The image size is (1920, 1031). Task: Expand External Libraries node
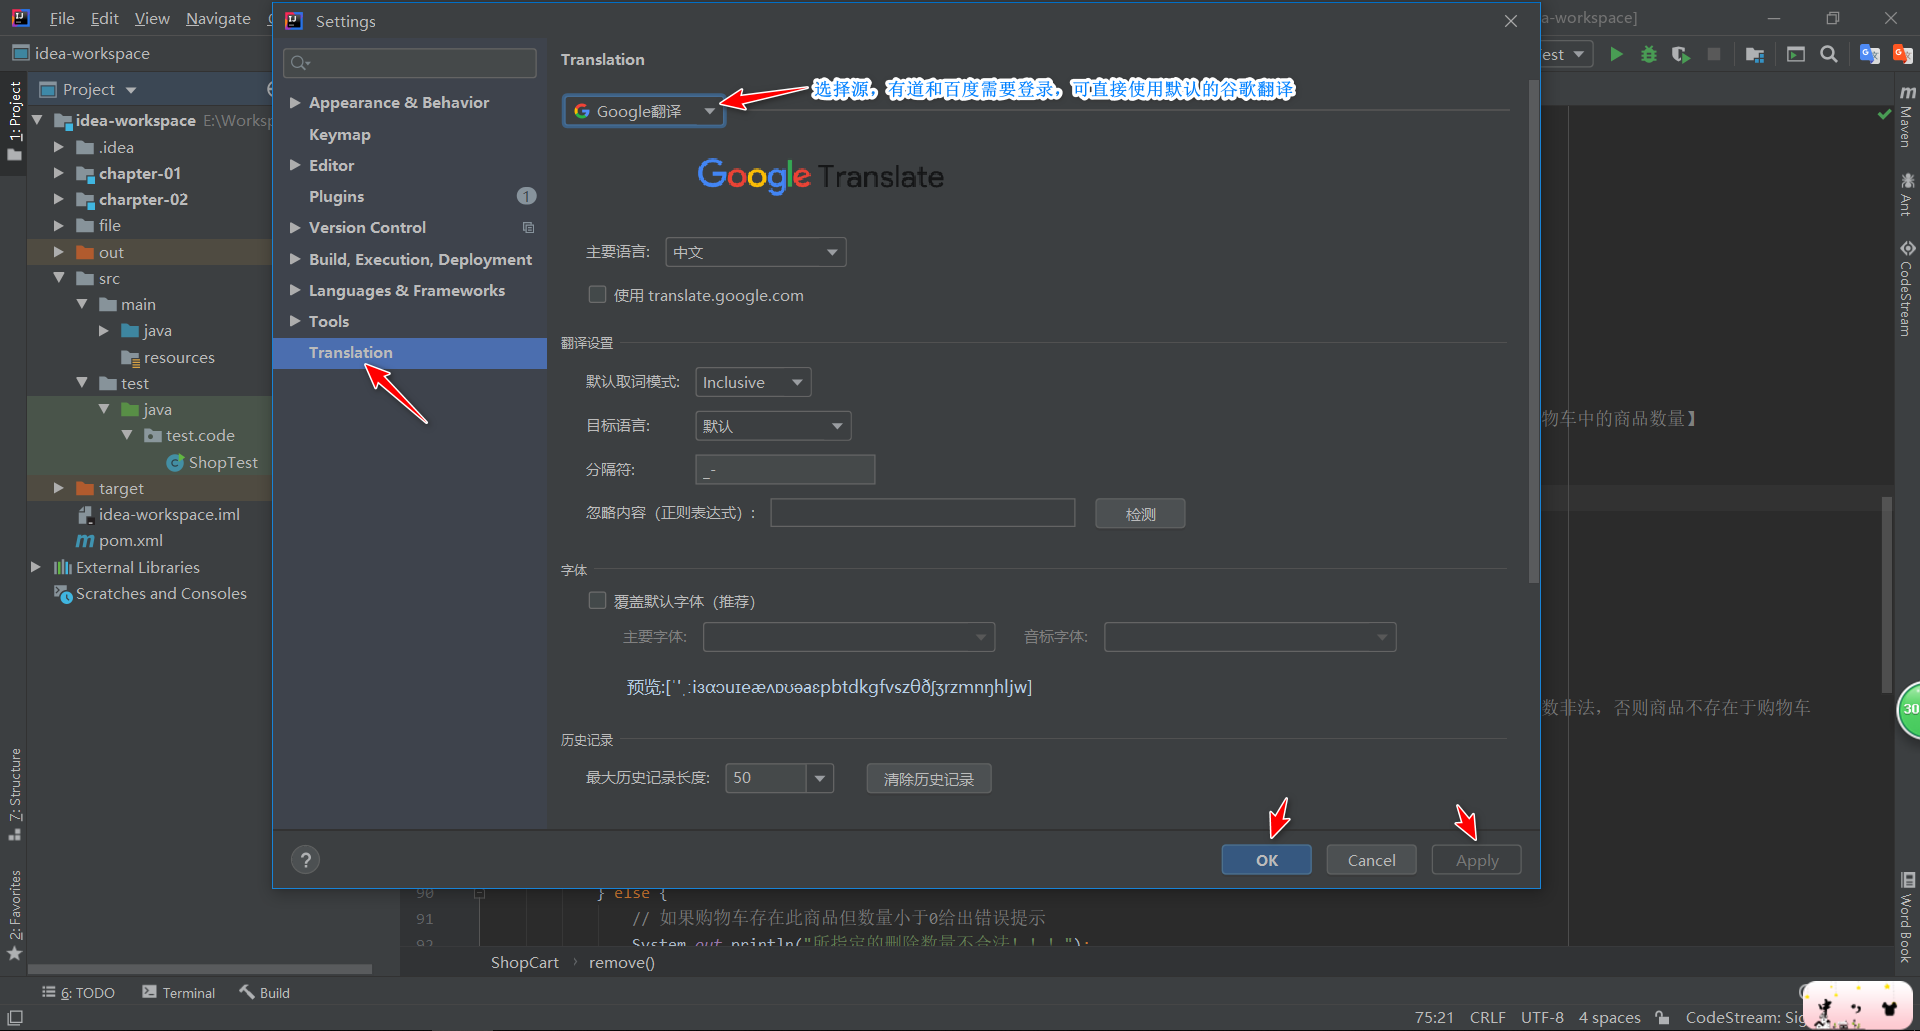coord(36,567)
